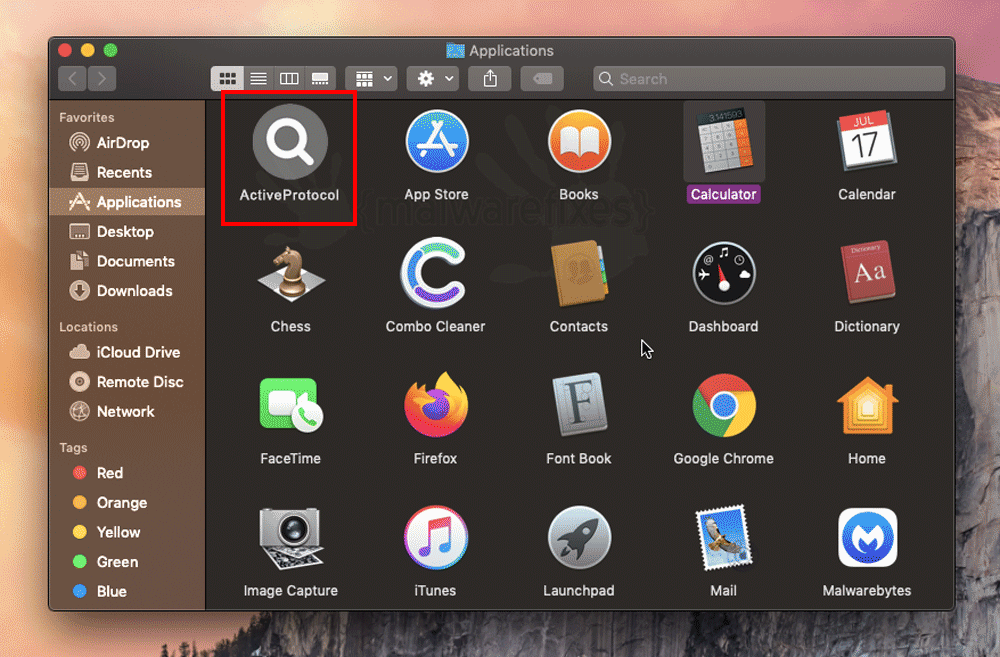
Task: Pick the Launchpad app icon
Action: (x=579, y=538)
